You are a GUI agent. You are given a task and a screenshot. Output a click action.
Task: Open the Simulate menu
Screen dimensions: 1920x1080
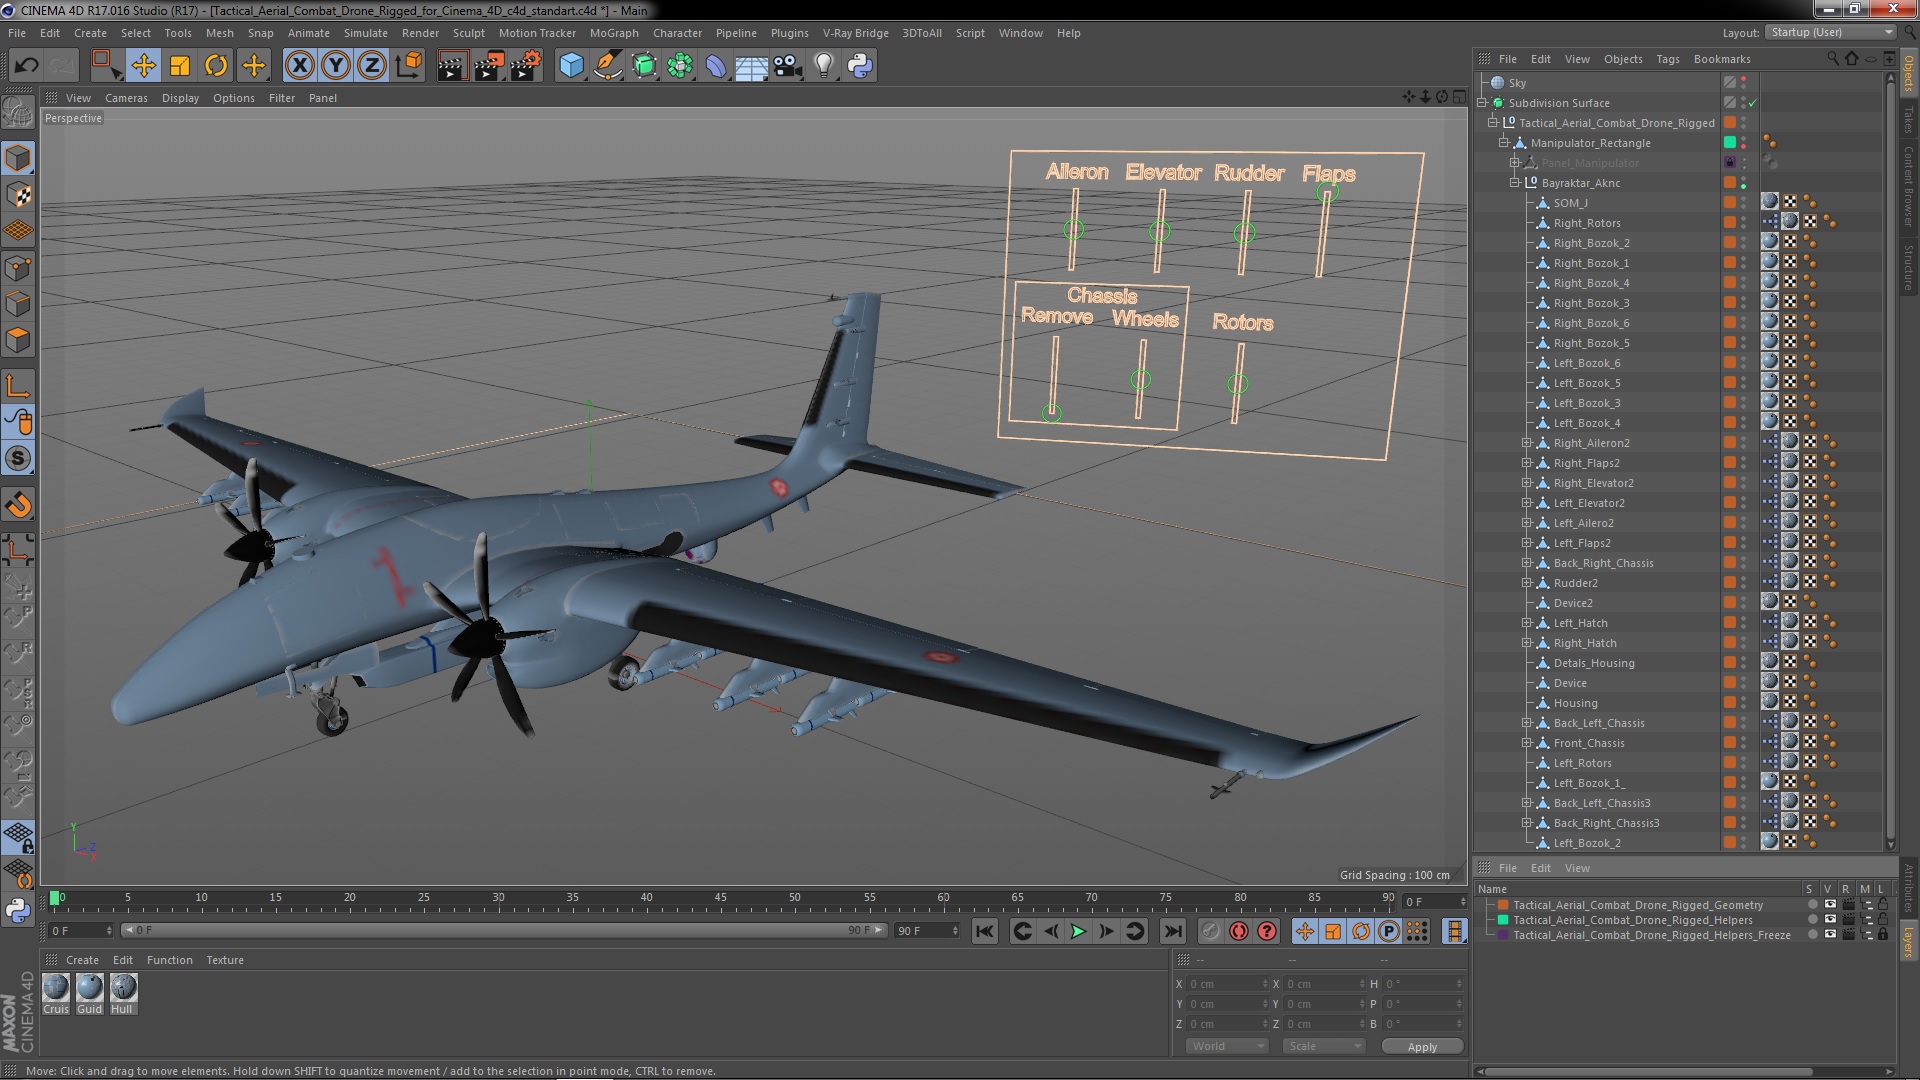[365, 33]
